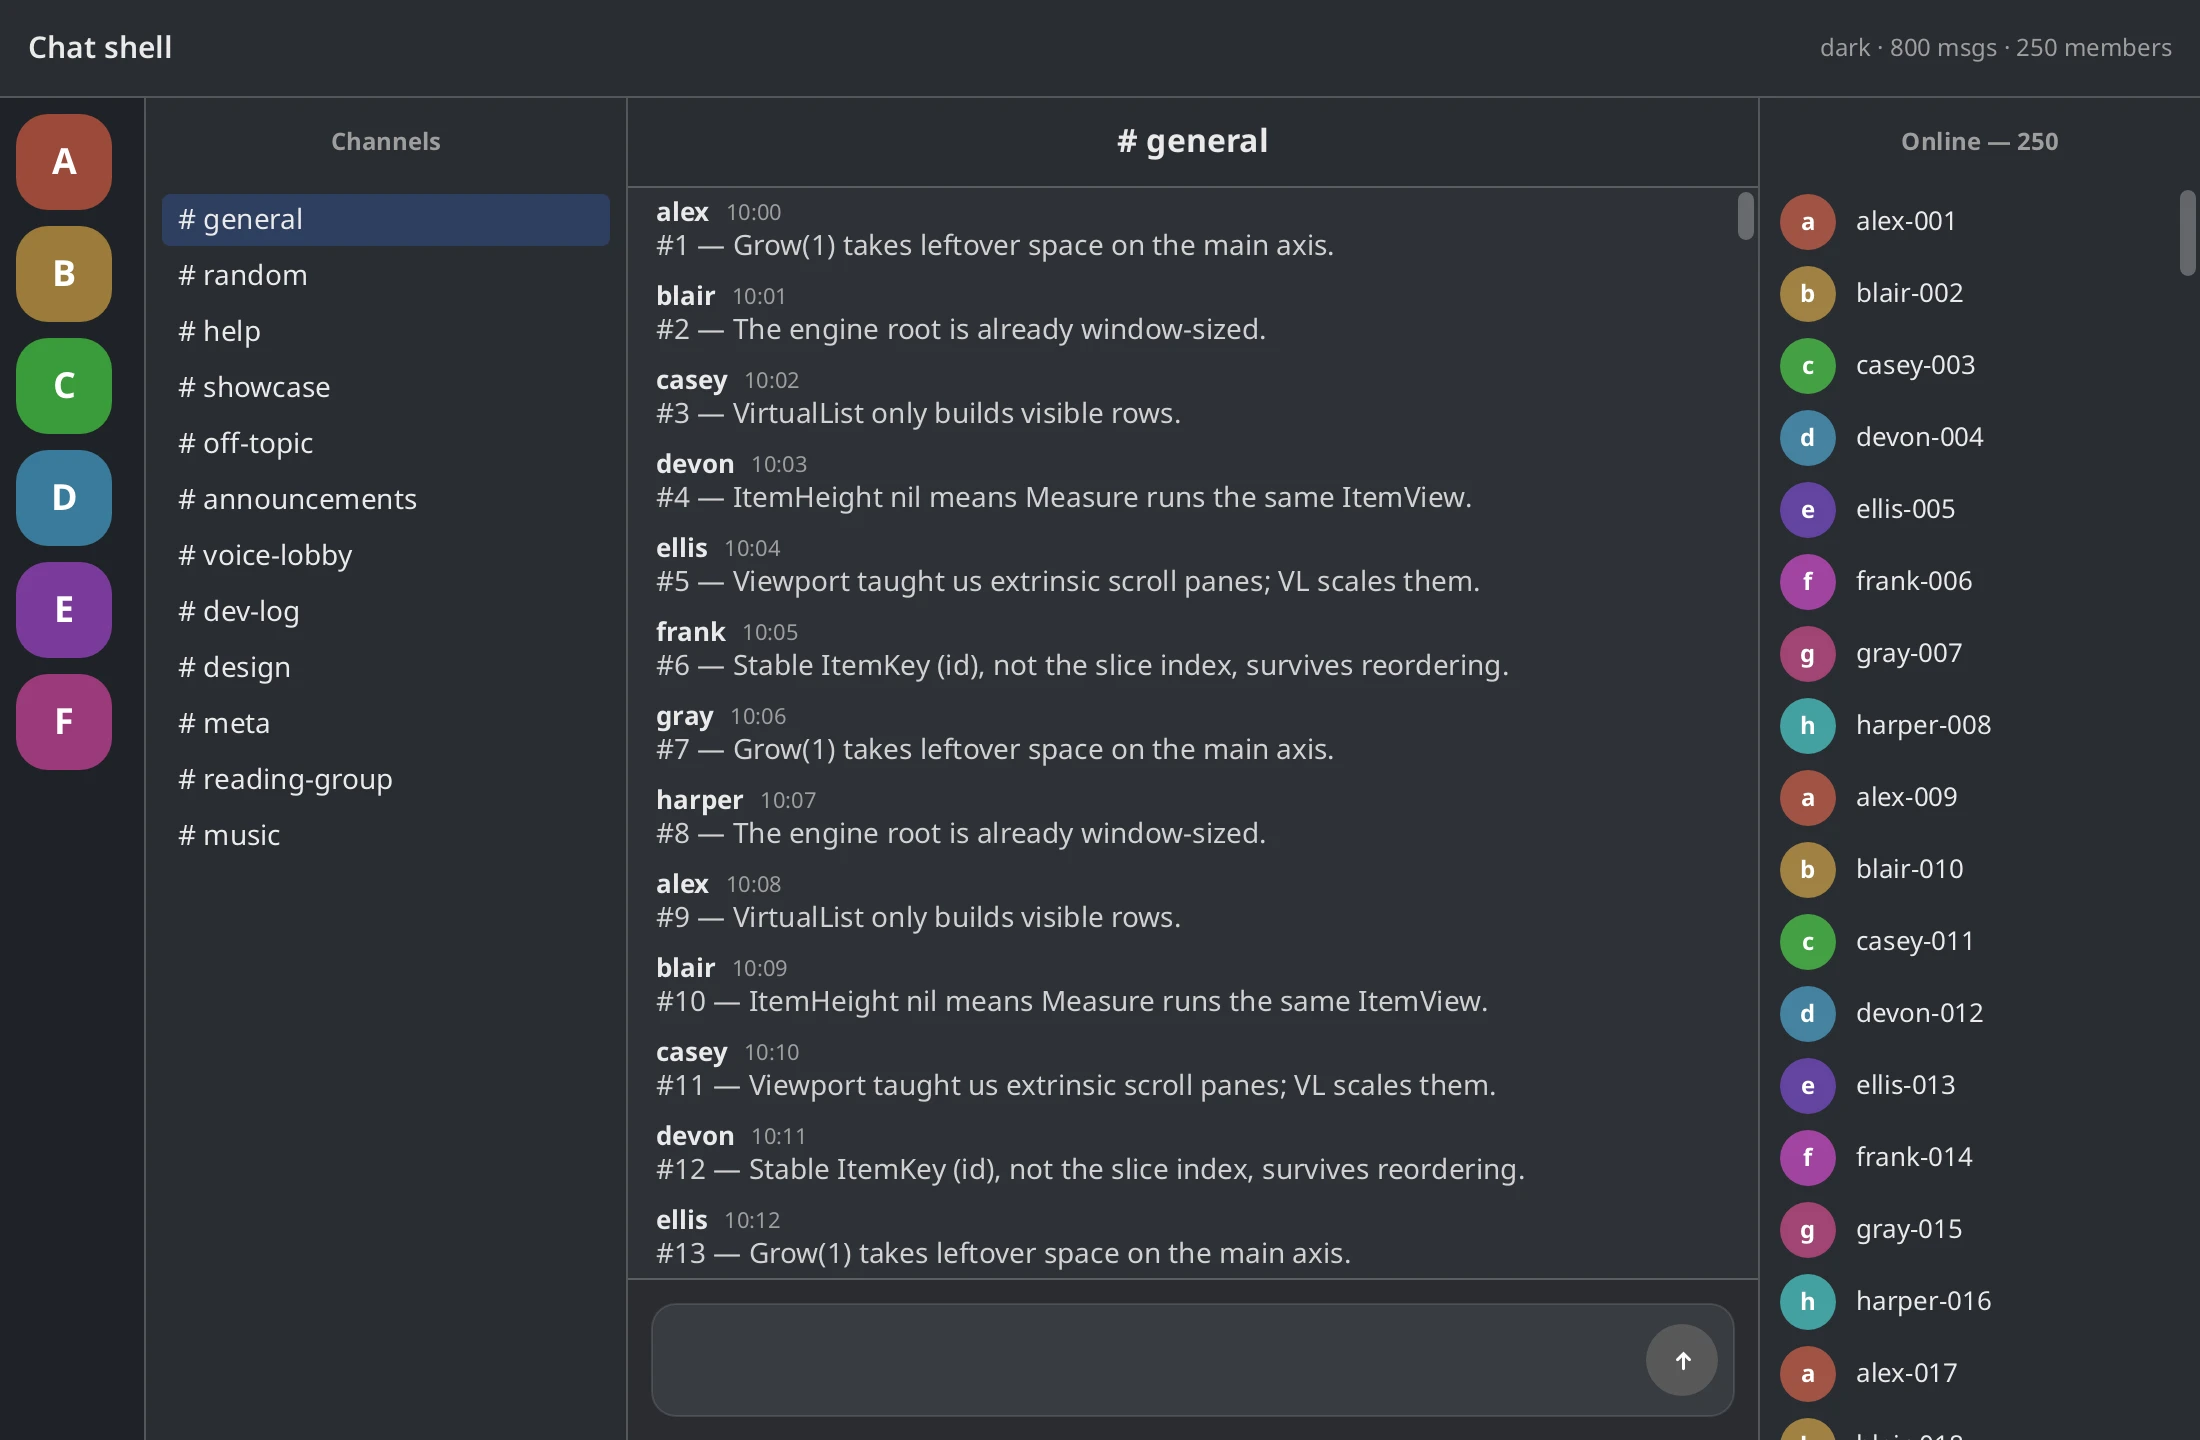Click ellis-005 avatar
2200x1440 pixels.
coord(1808,510)
